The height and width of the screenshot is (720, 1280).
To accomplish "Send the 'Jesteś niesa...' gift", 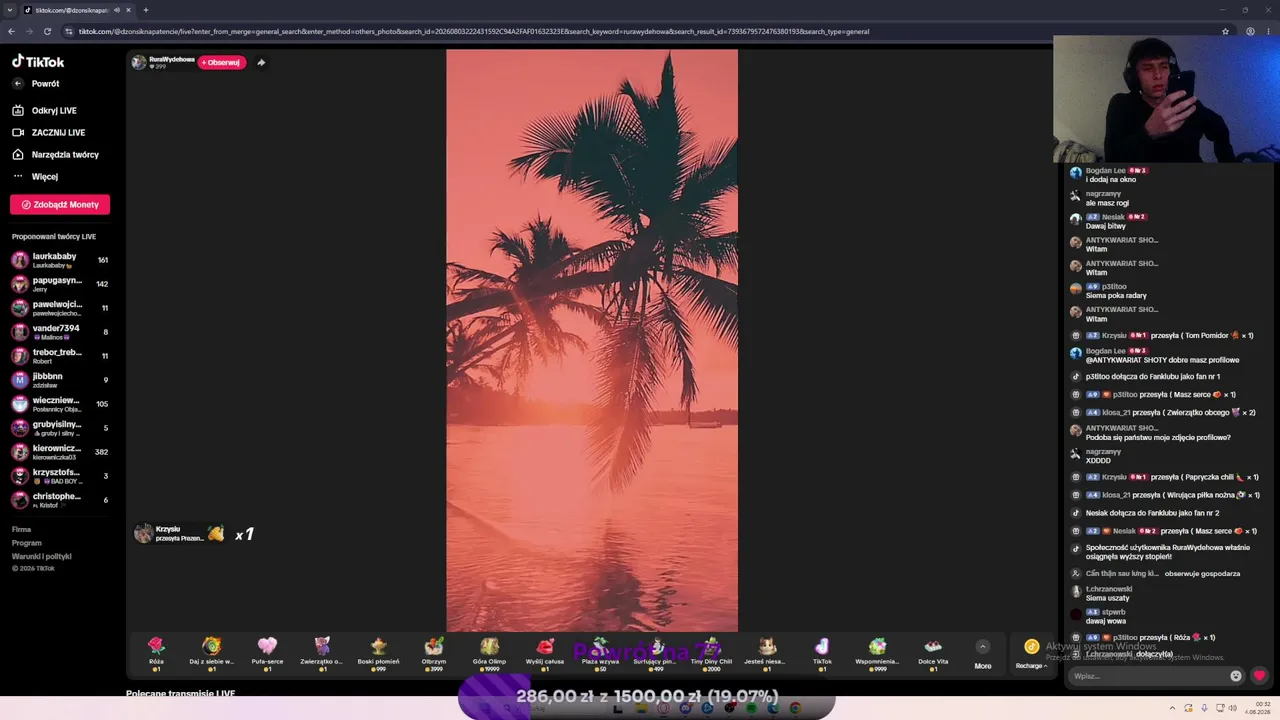I will coord(767,653).
